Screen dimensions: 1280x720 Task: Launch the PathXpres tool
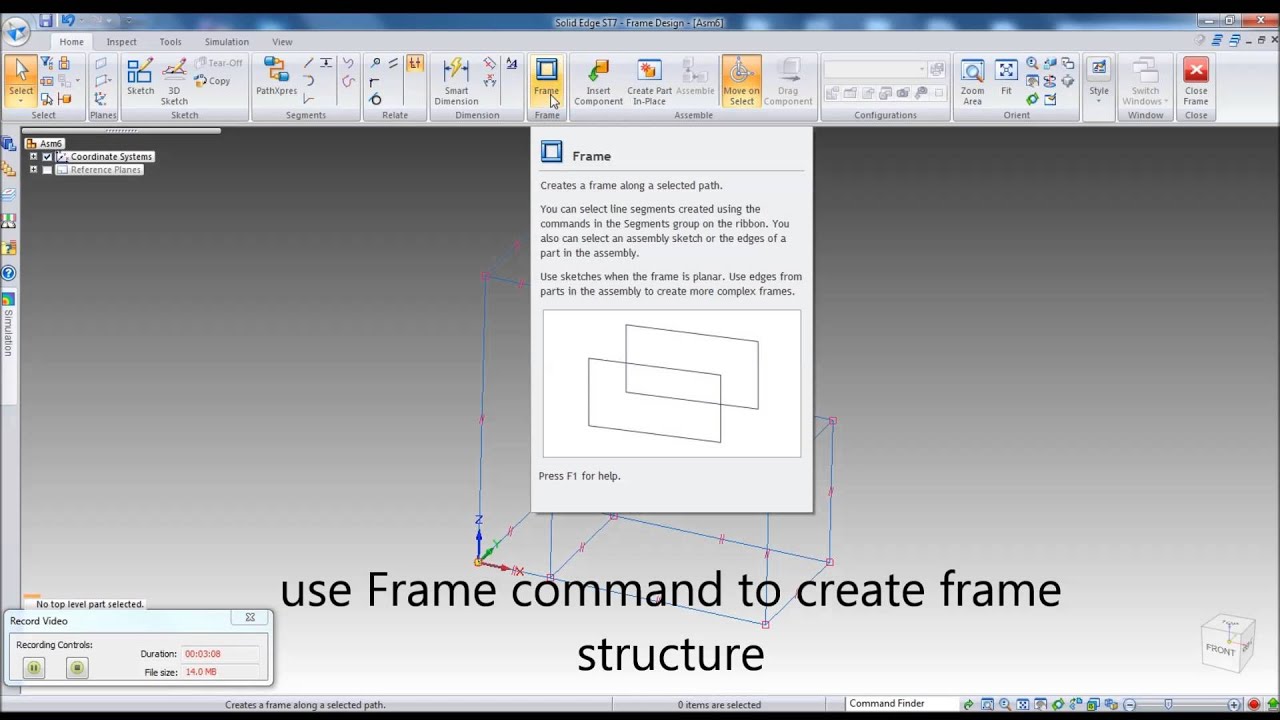pyautogui.click(x=276, y=78)
